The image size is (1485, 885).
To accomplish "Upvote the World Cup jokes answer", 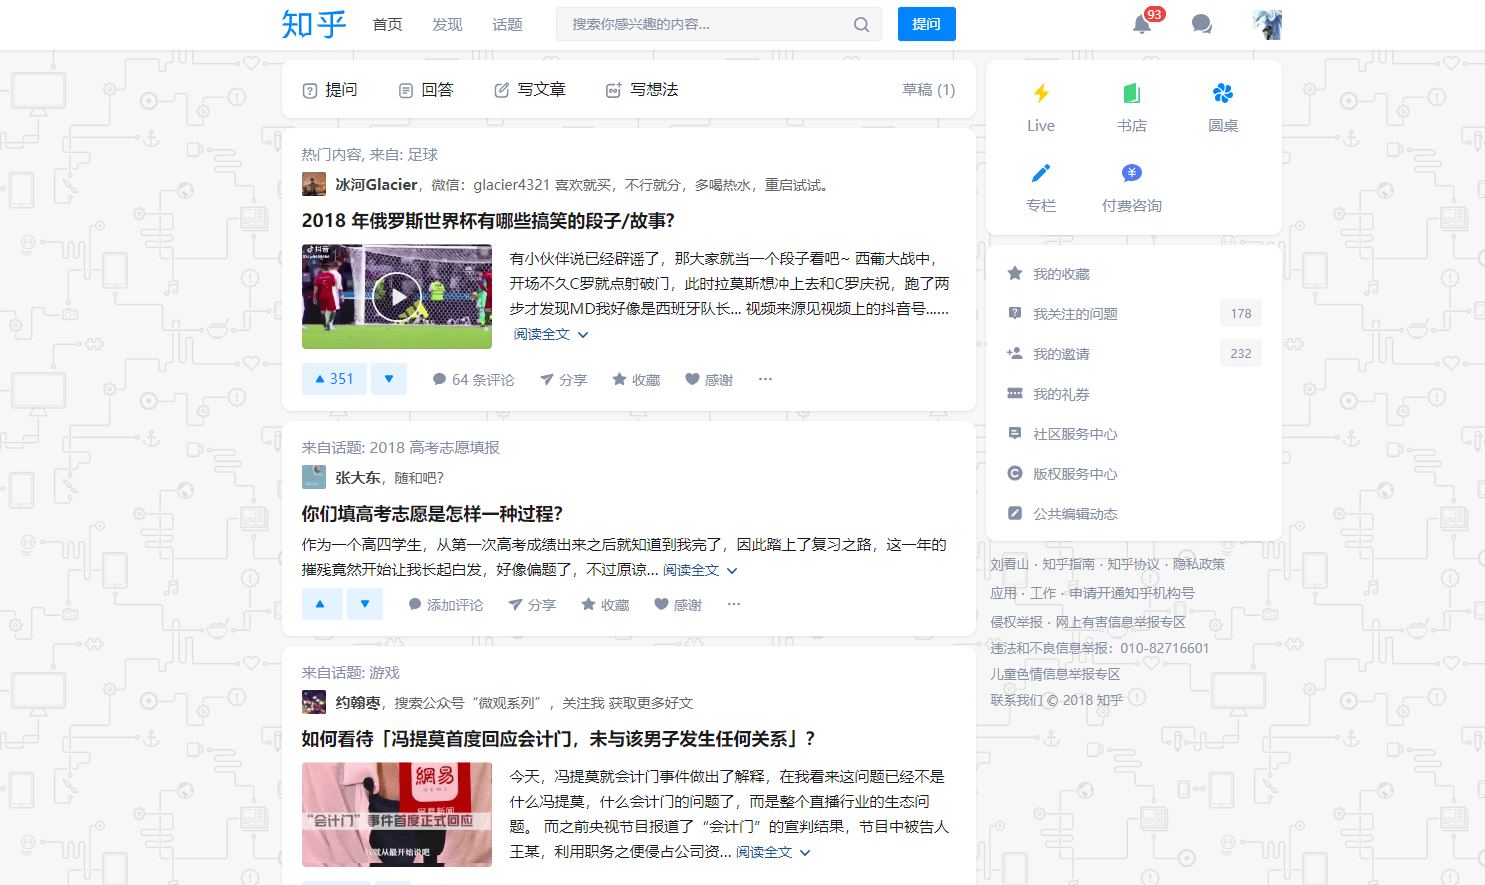I will pos(333,378).
